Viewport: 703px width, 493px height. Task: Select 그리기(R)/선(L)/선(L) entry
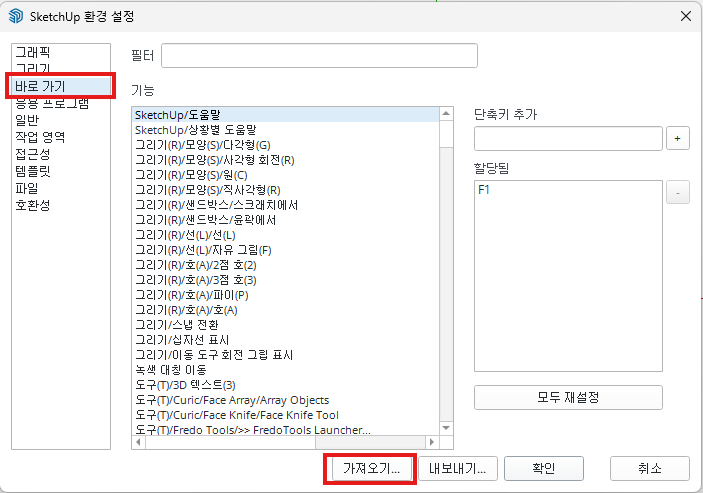coord(286,235)
